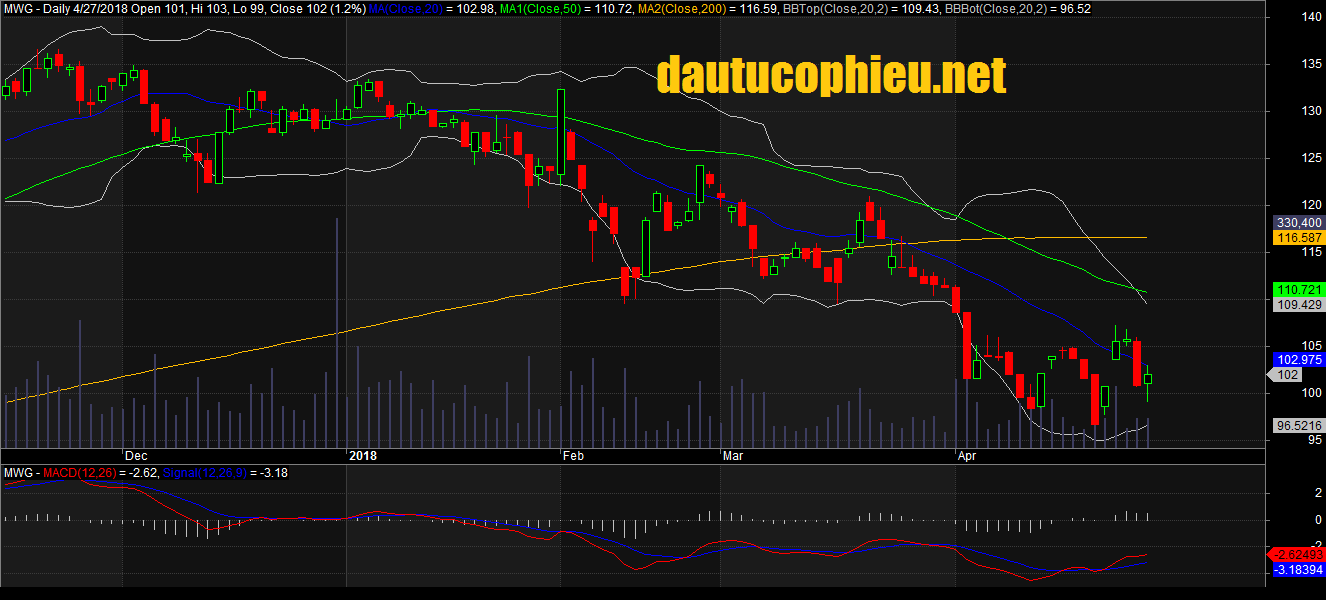Click the orange 116.587 price tag

[1298, 238]
